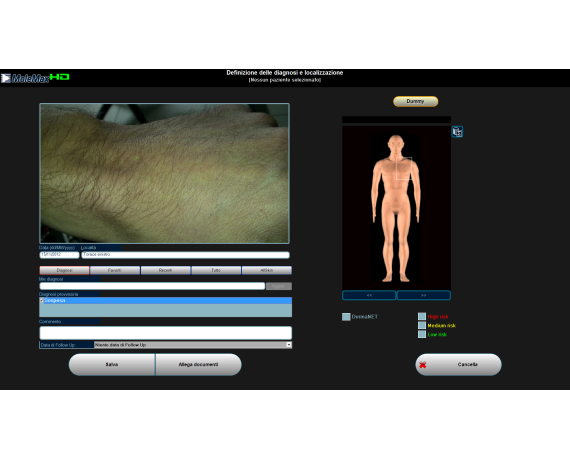Click the Località input field
The width and height of the screenshot is (570, 460).
(x=185, y=255)
